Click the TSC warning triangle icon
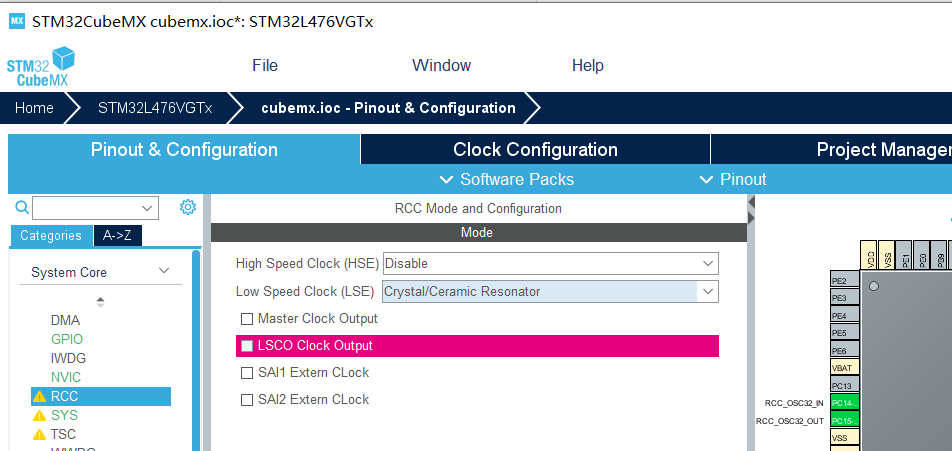Image resolution: width=952 pixels, height=451 pixels. click(x=39, y=435)
